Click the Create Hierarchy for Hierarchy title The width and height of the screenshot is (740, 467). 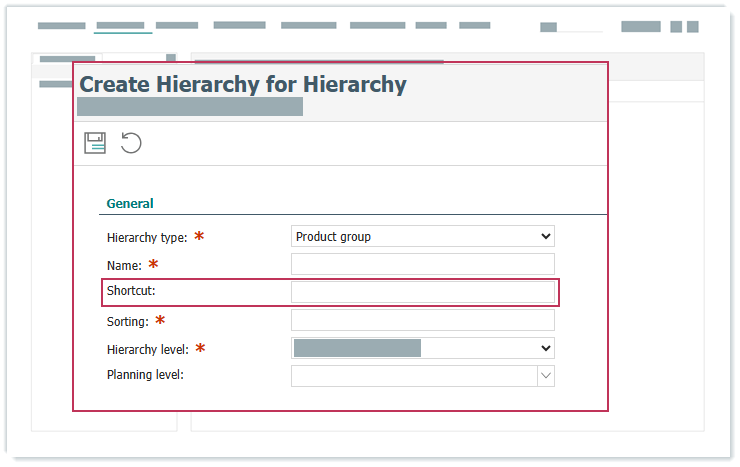pos(243,84)
